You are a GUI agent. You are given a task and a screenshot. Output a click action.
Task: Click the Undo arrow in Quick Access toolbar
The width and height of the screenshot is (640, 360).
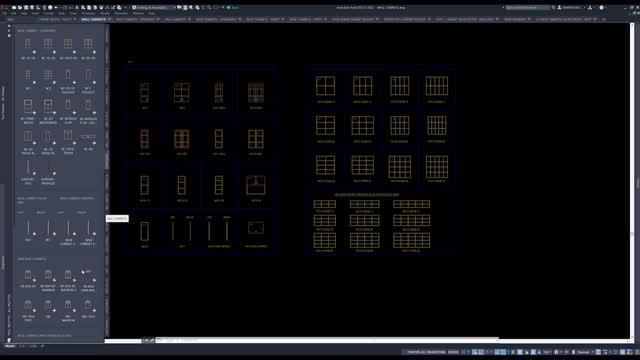click(x=56, y=8)
